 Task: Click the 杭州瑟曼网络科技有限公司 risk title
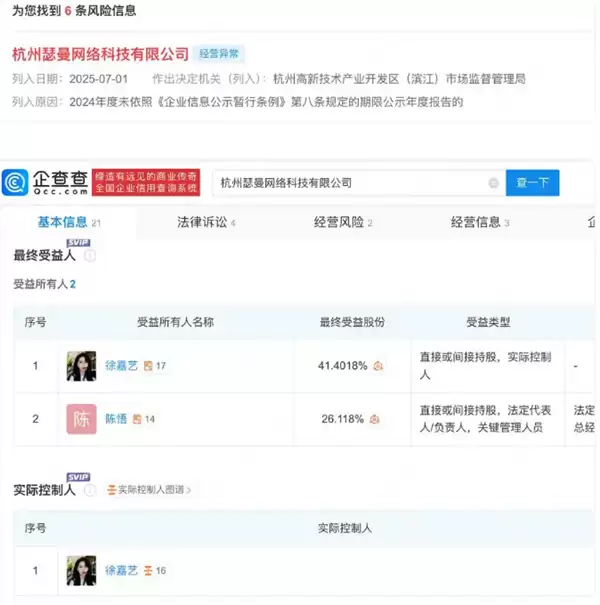(100, 53)
